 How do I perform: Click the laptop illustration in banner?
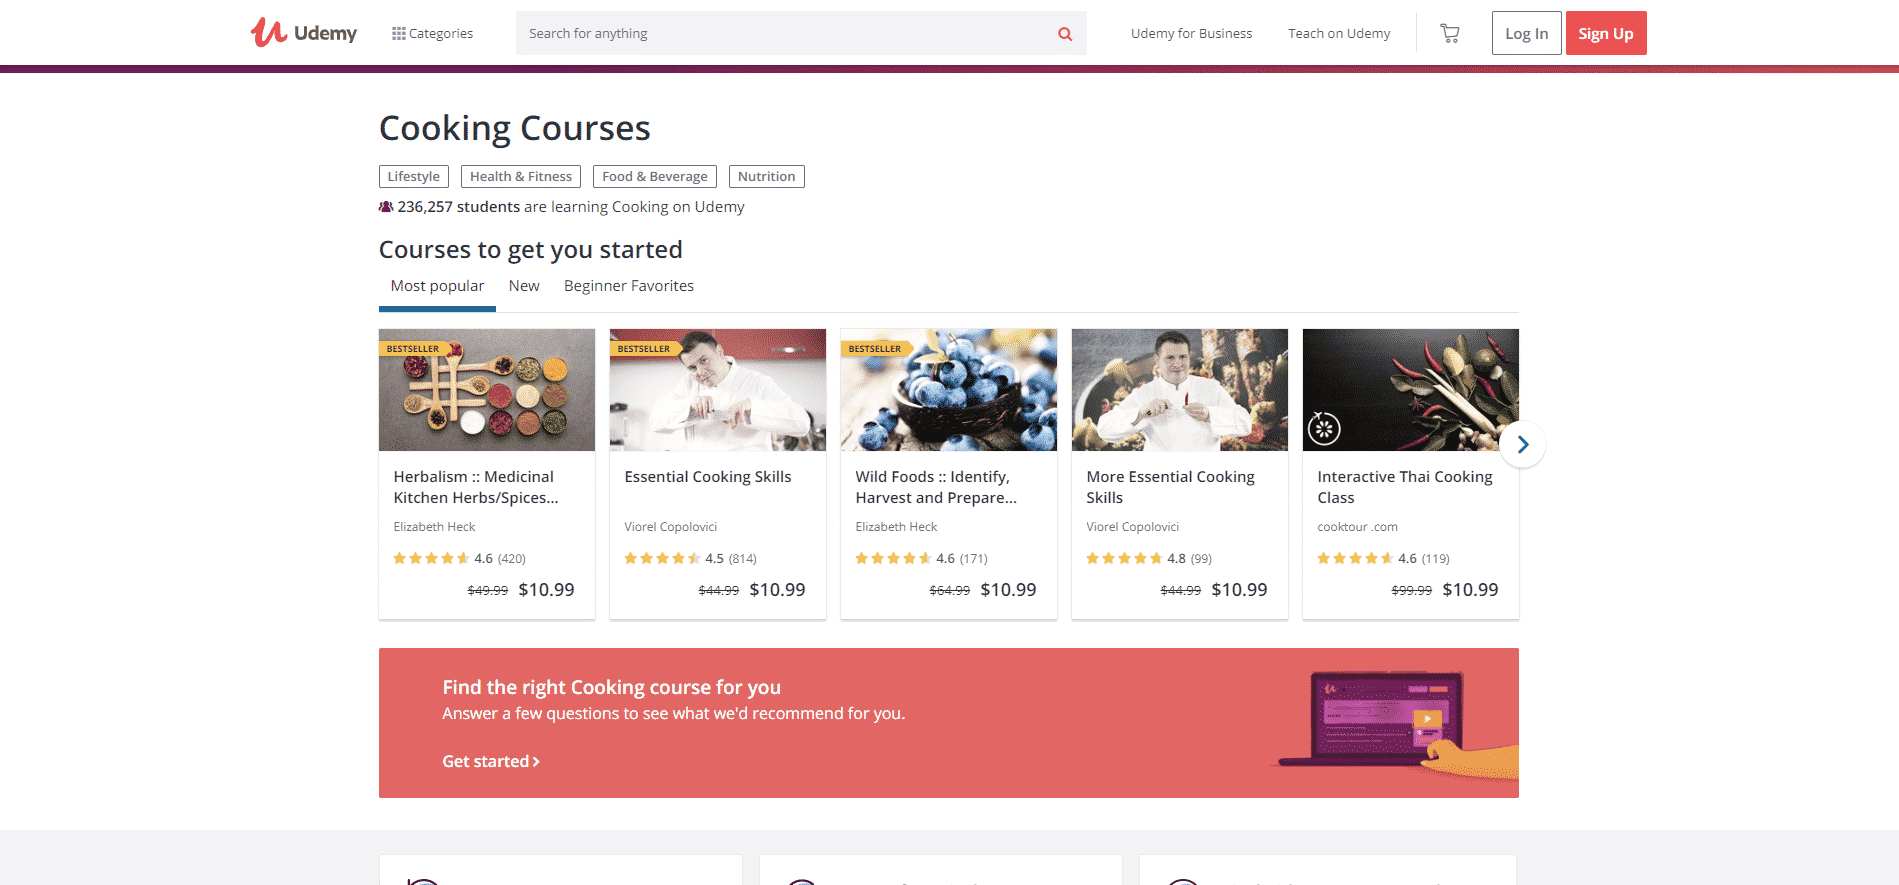1395,723
